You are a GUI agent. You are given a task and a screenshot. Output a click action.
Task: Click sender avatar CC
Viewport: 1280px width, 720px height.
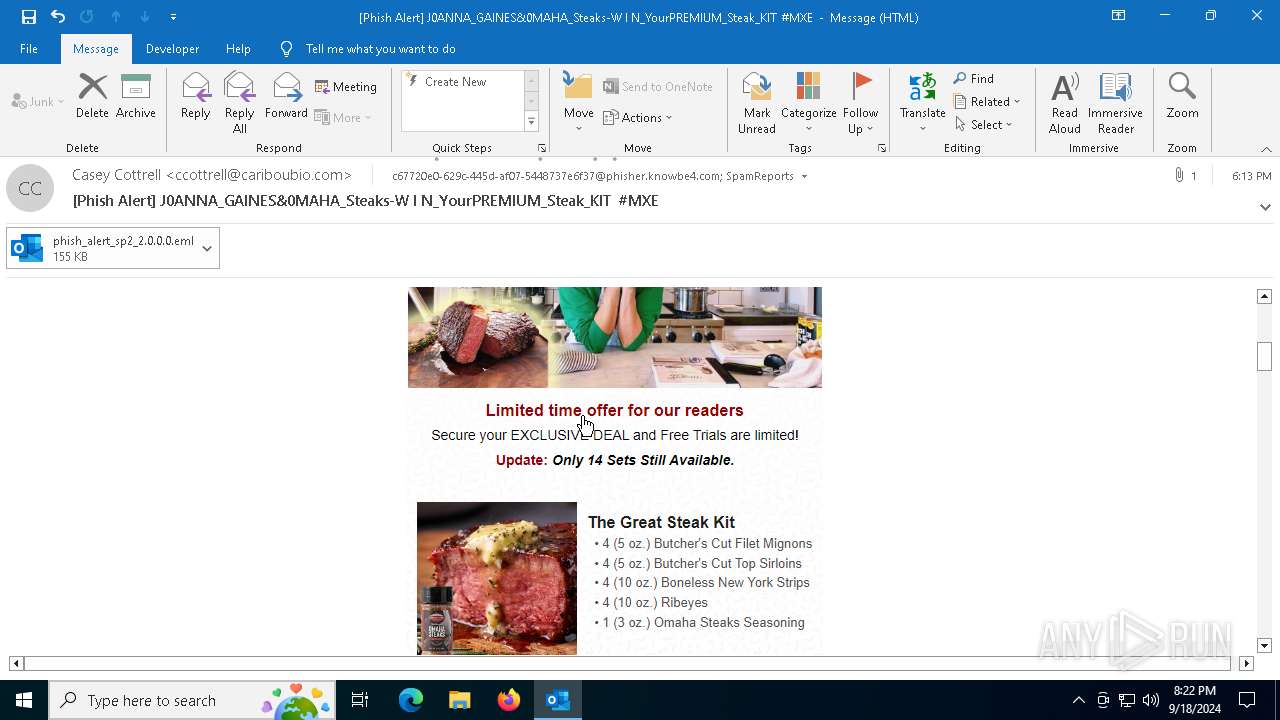(x=30, y=188)
